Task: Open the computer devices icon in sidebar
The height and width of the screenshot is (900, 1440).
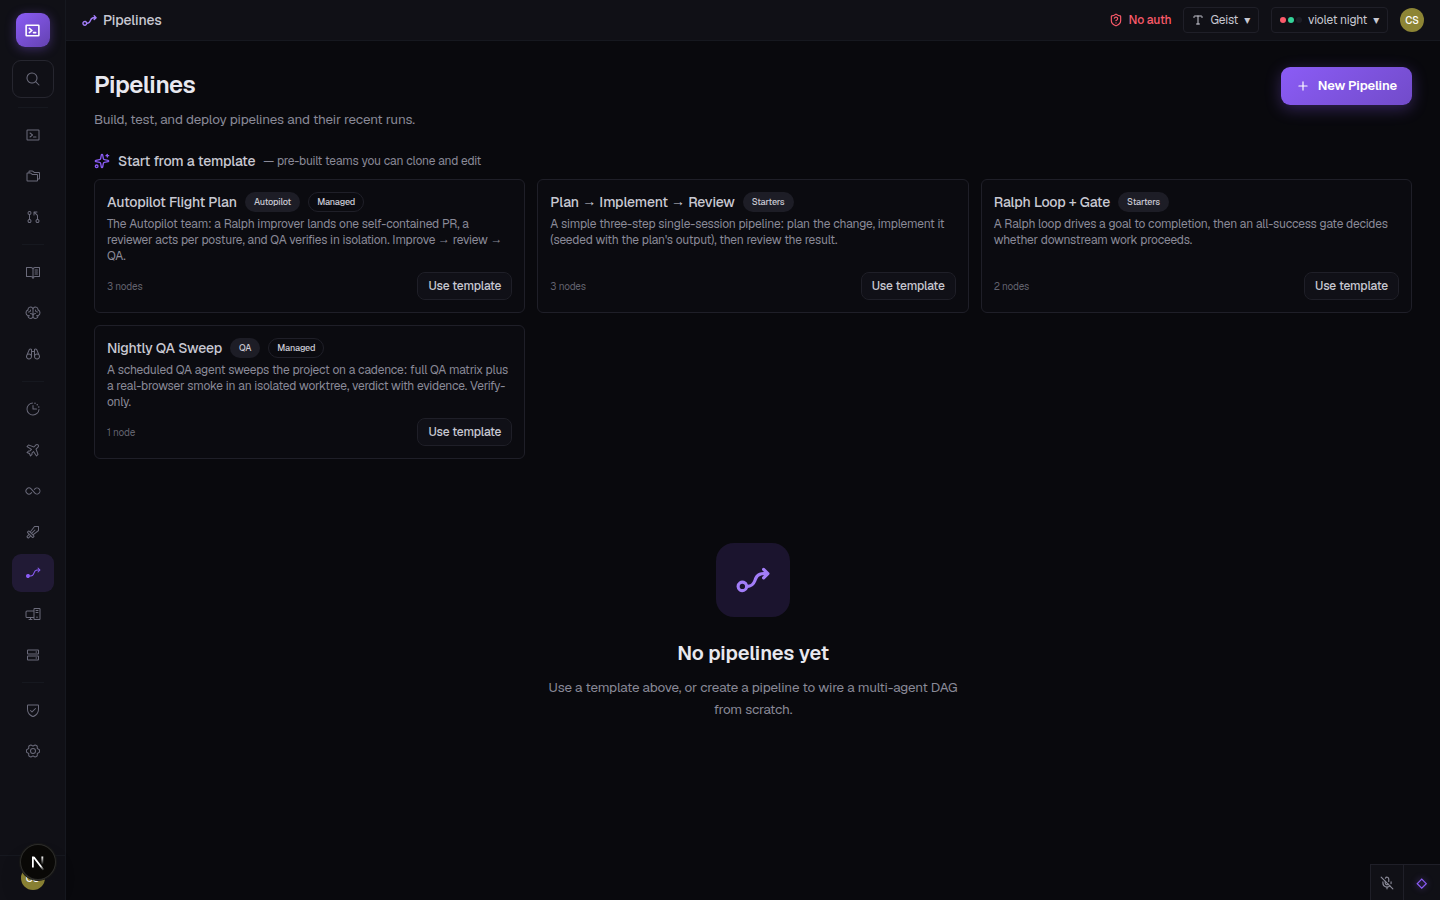Action: [33, 614]
